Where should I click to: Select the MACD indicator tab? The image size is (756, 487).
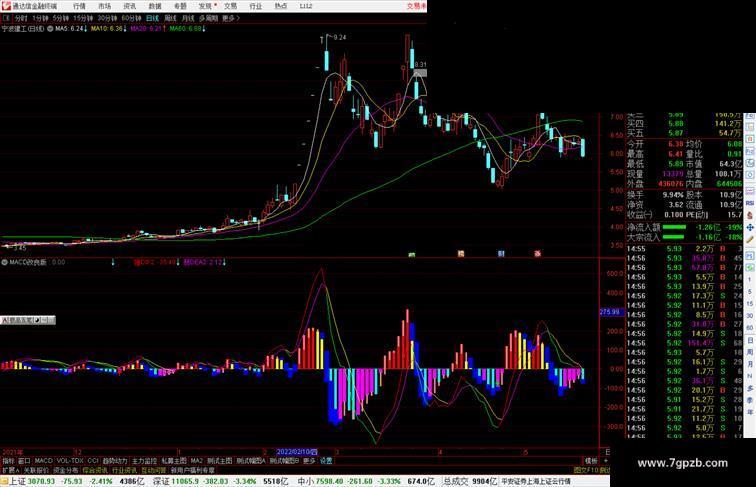(43, 461)
